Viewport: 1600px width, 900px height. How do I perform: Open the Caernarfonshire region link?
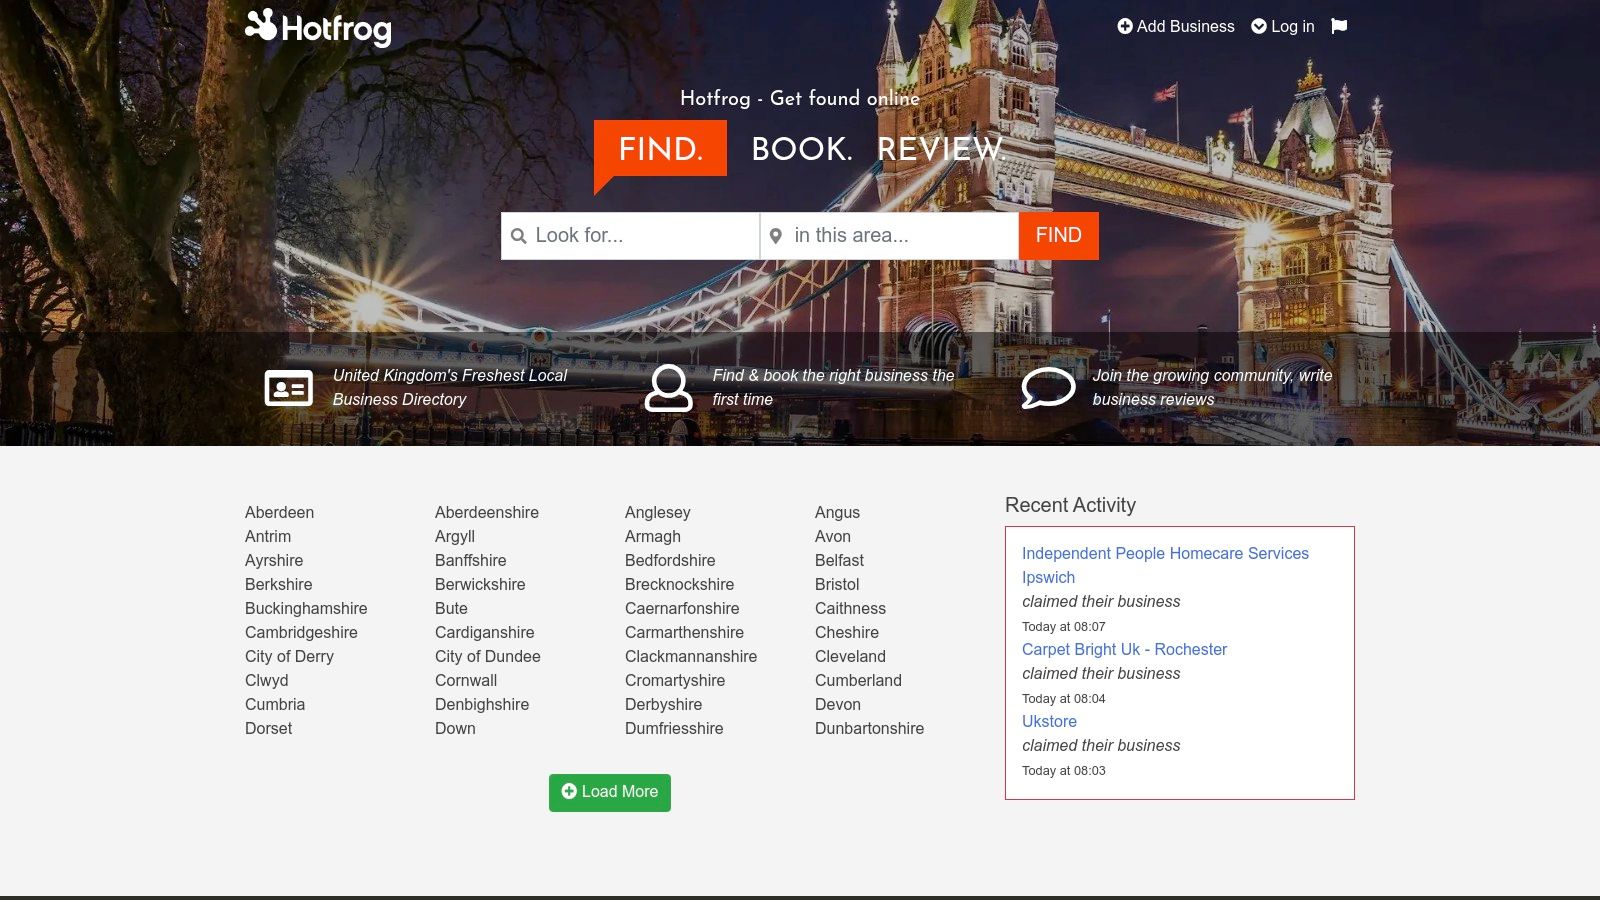(x=682, y=608)
